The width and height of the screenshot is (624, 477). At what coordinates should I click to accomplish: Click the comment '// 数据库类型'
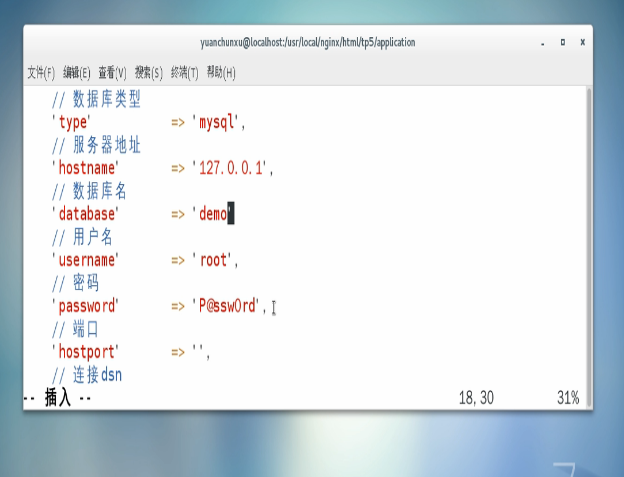click(x=96, y=99)
